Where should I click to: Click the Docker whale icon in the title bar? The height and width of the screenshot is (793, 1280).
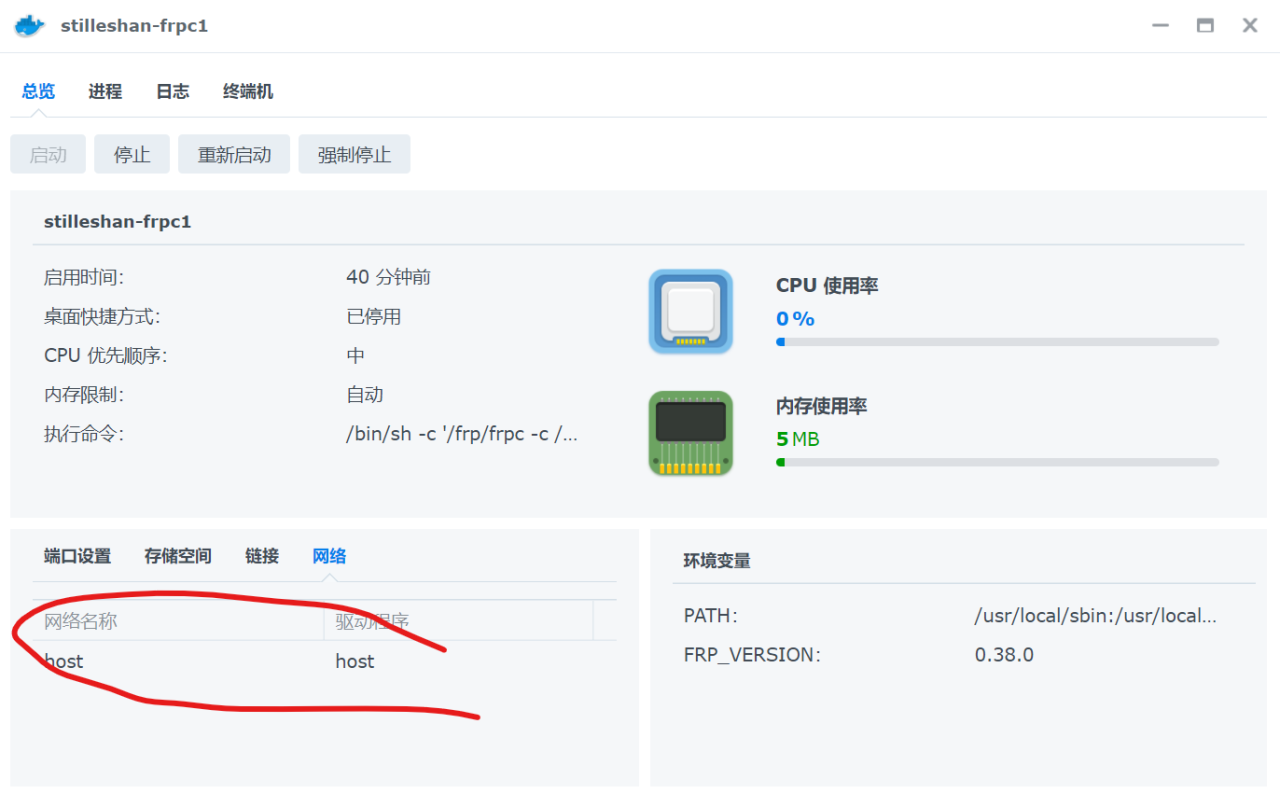tap(28, 25)
